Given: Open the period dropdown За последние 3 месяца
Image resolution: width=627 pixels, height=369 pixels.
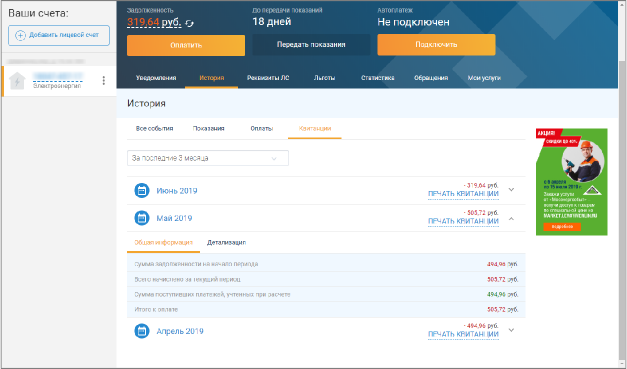Looking at the screenshot, I should pyautogui.click(x=208, y=158).
